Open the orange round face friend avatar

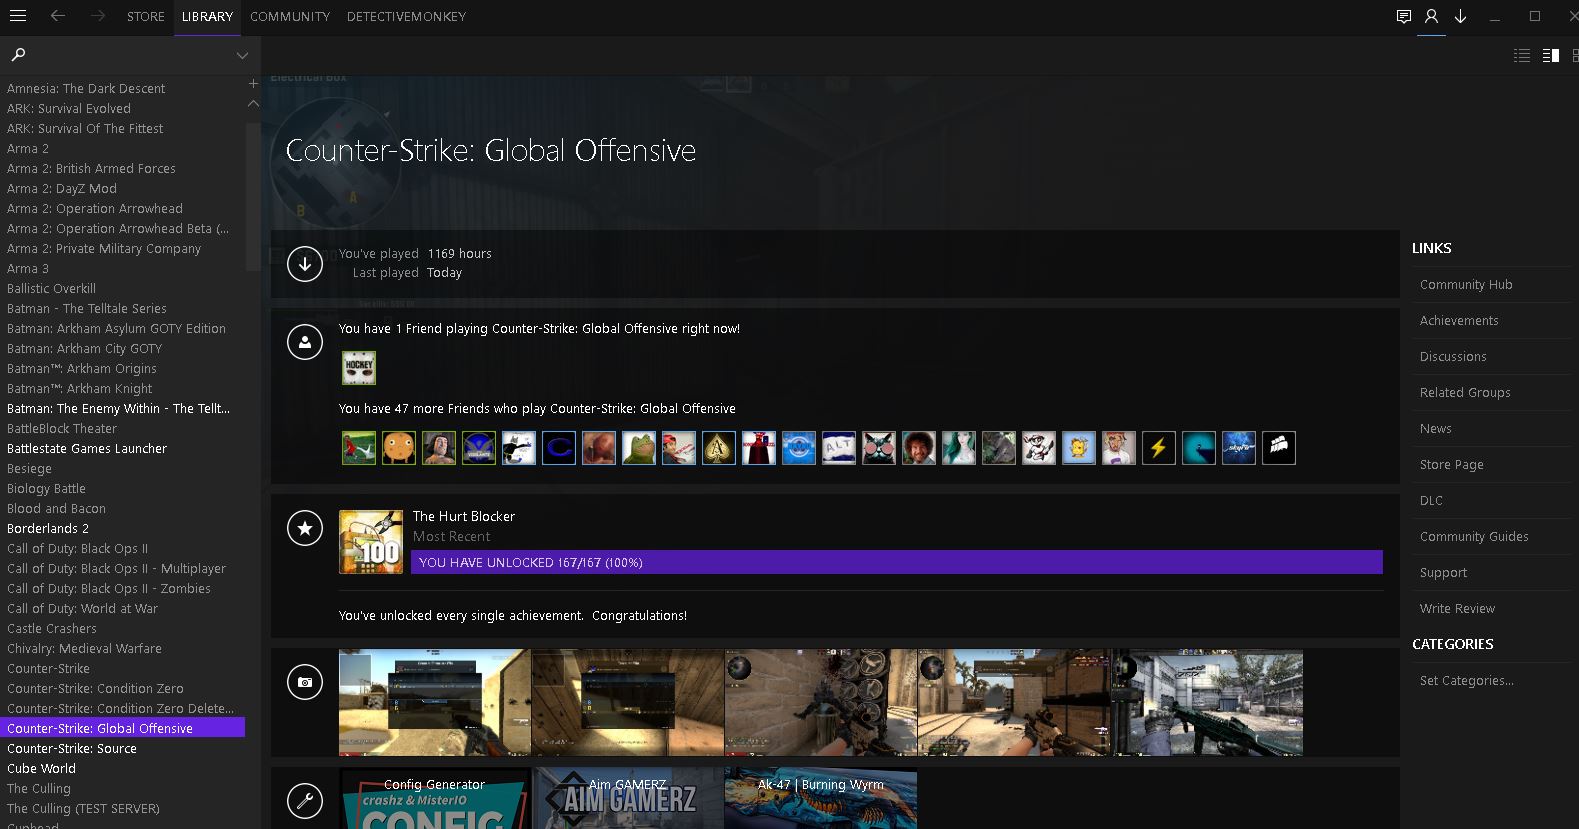(399, 448)
